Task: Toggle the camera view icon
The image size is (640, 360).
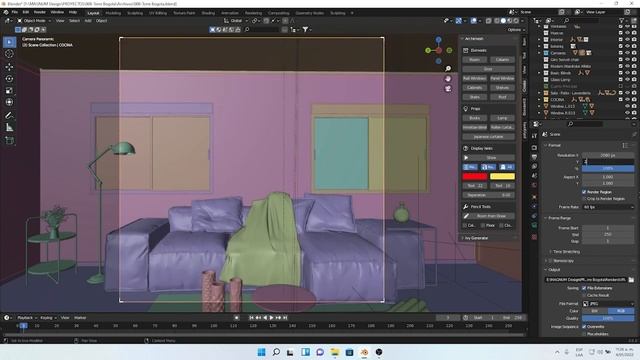Action: [448, 88]
